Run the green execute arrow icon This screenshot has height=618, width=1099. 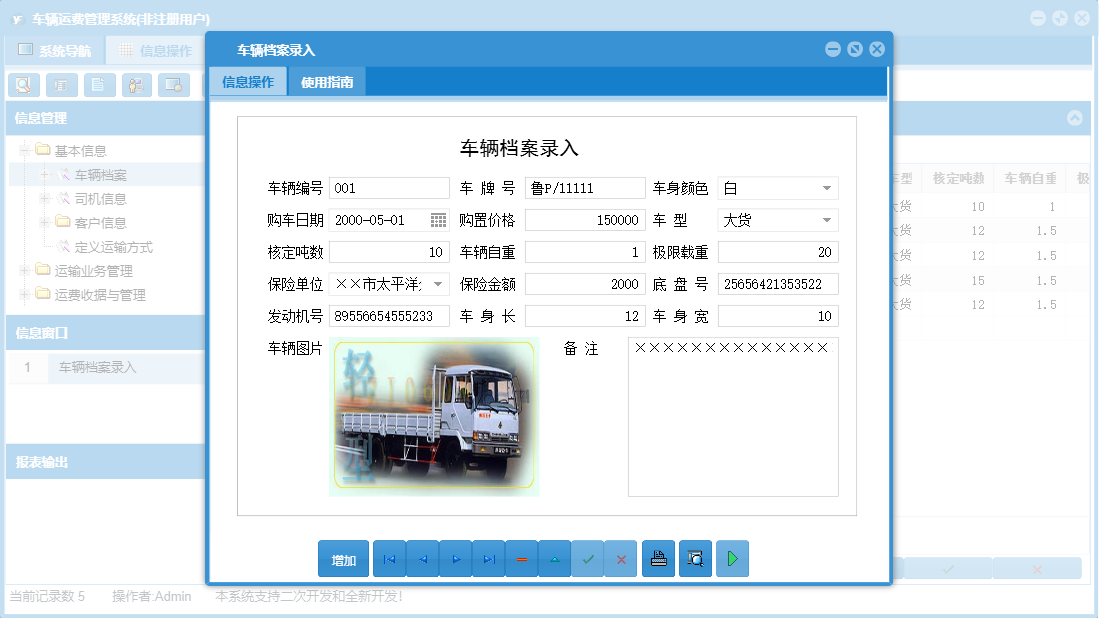731,558
